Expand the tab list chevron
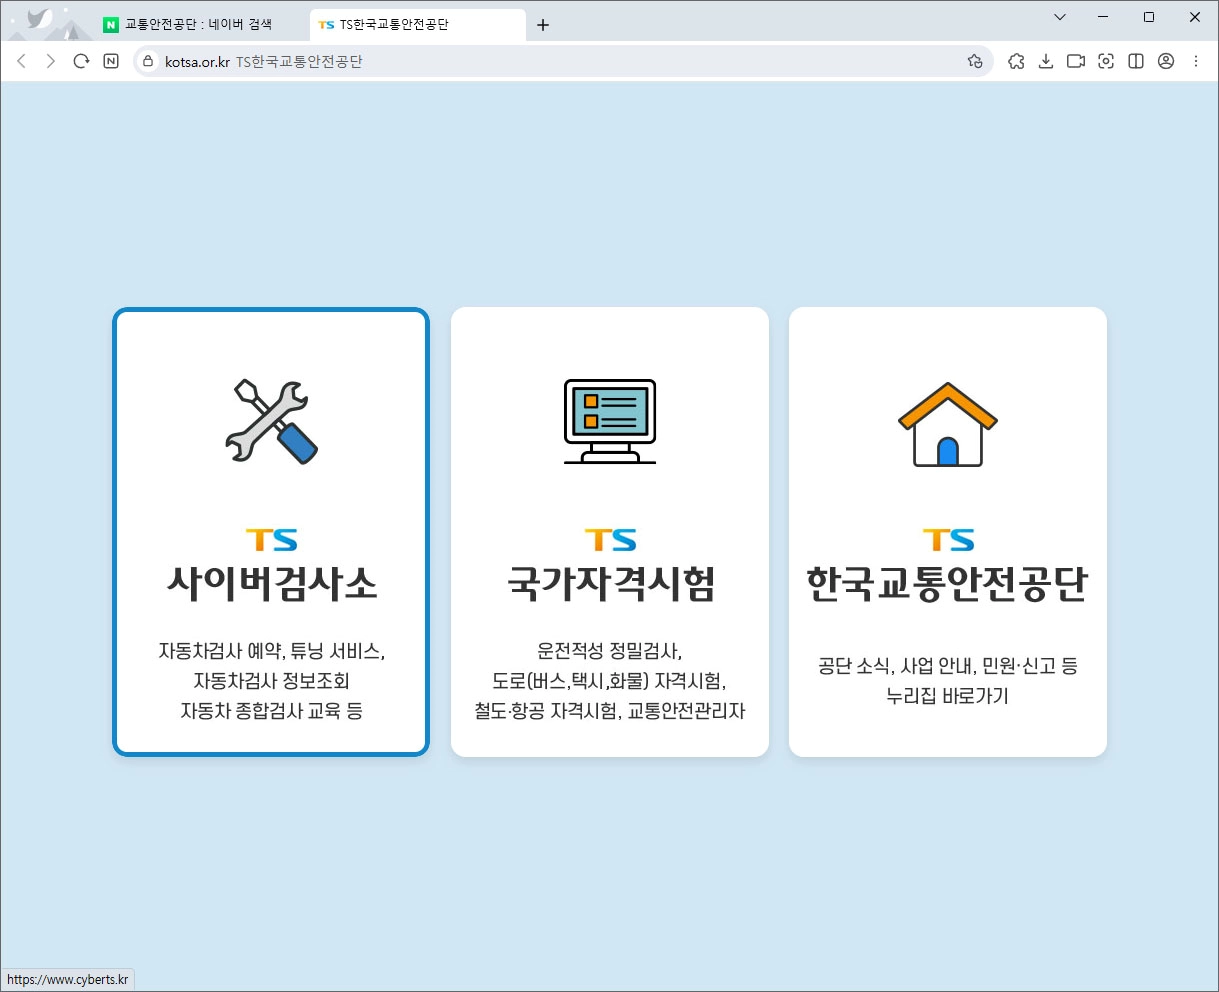The height and width of the screenshot is (992, 1219). pos(1059,17)
